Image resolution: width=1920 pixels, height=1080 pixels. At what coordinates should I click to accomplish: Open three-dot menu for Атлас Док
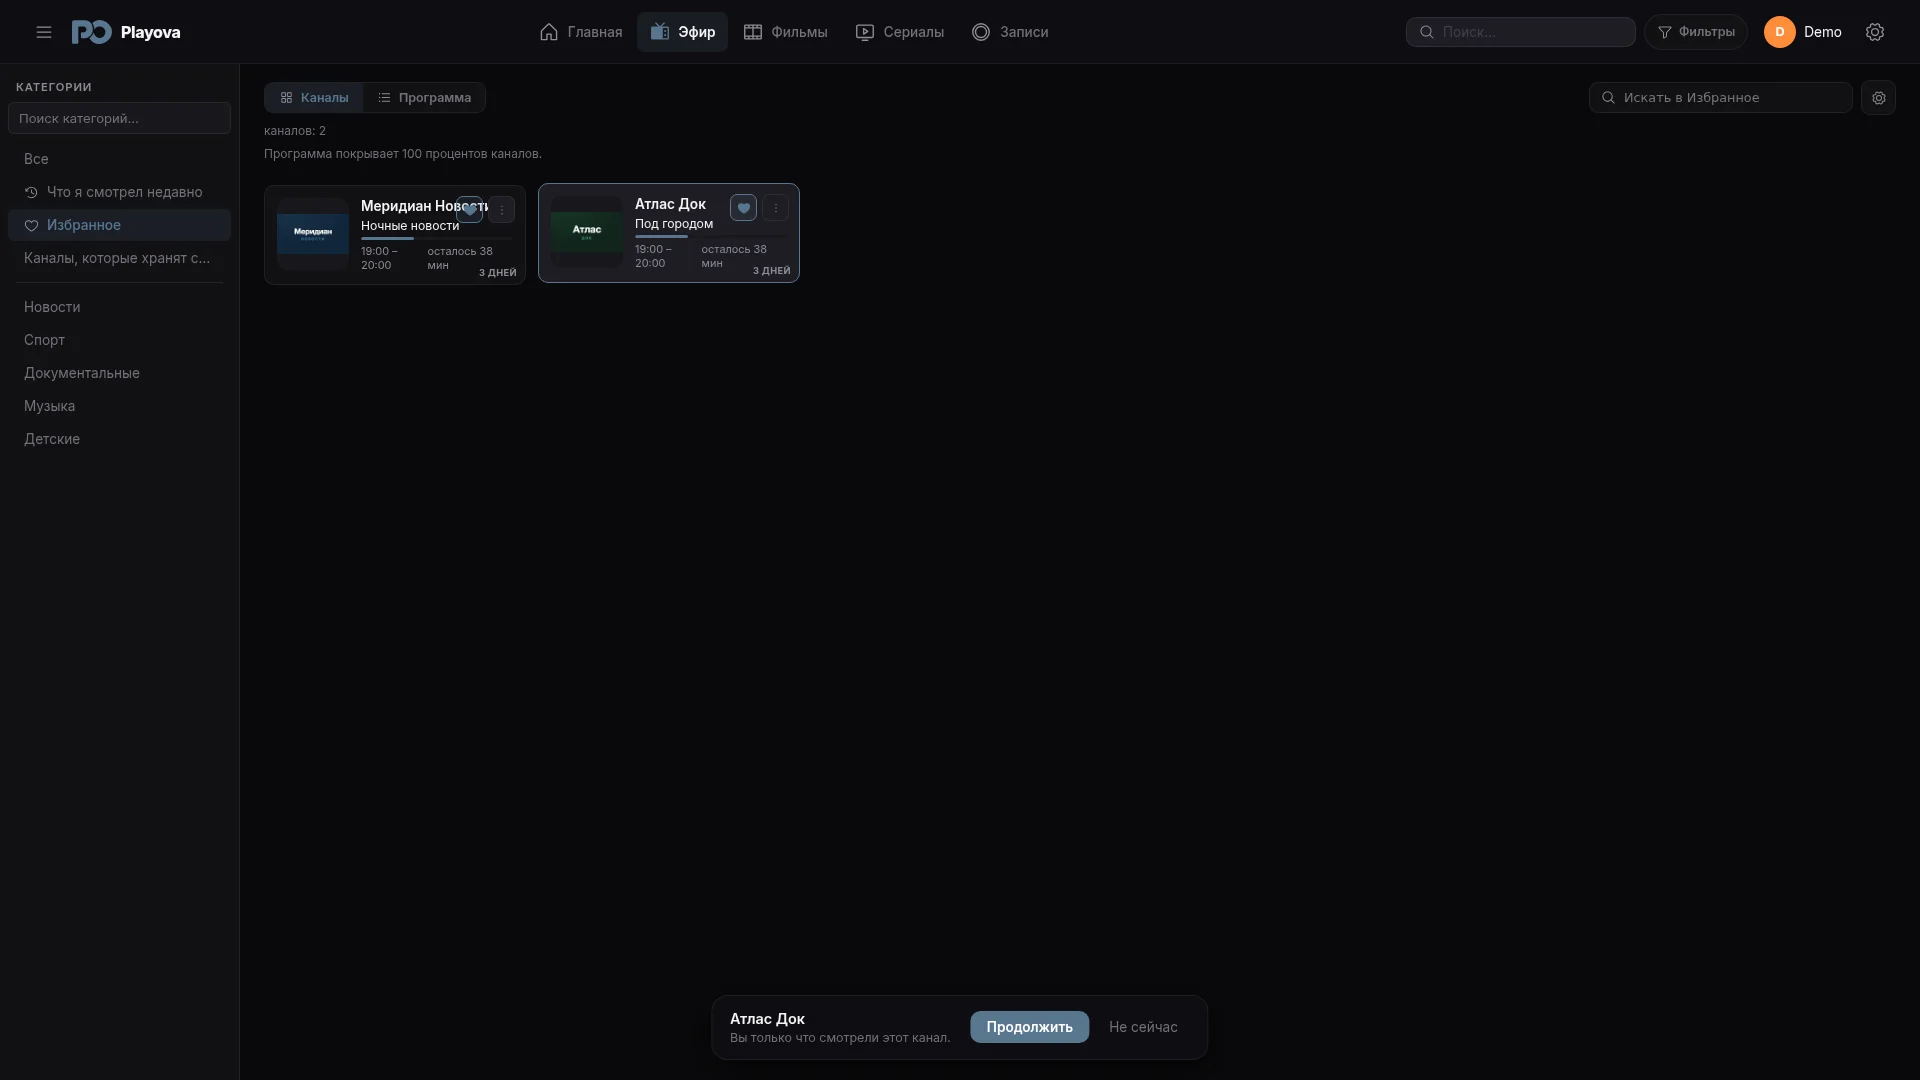click(775, 208)
